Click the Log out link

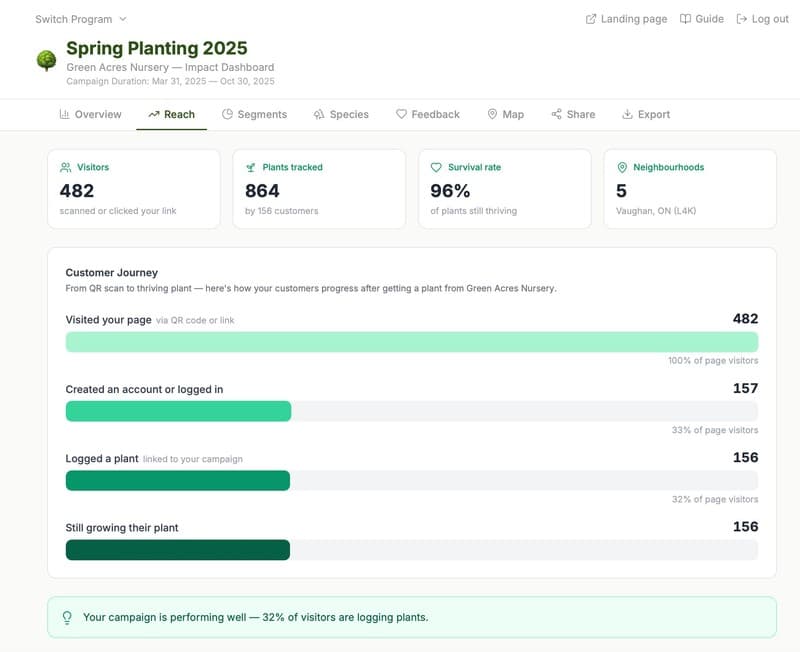(762, 19)
